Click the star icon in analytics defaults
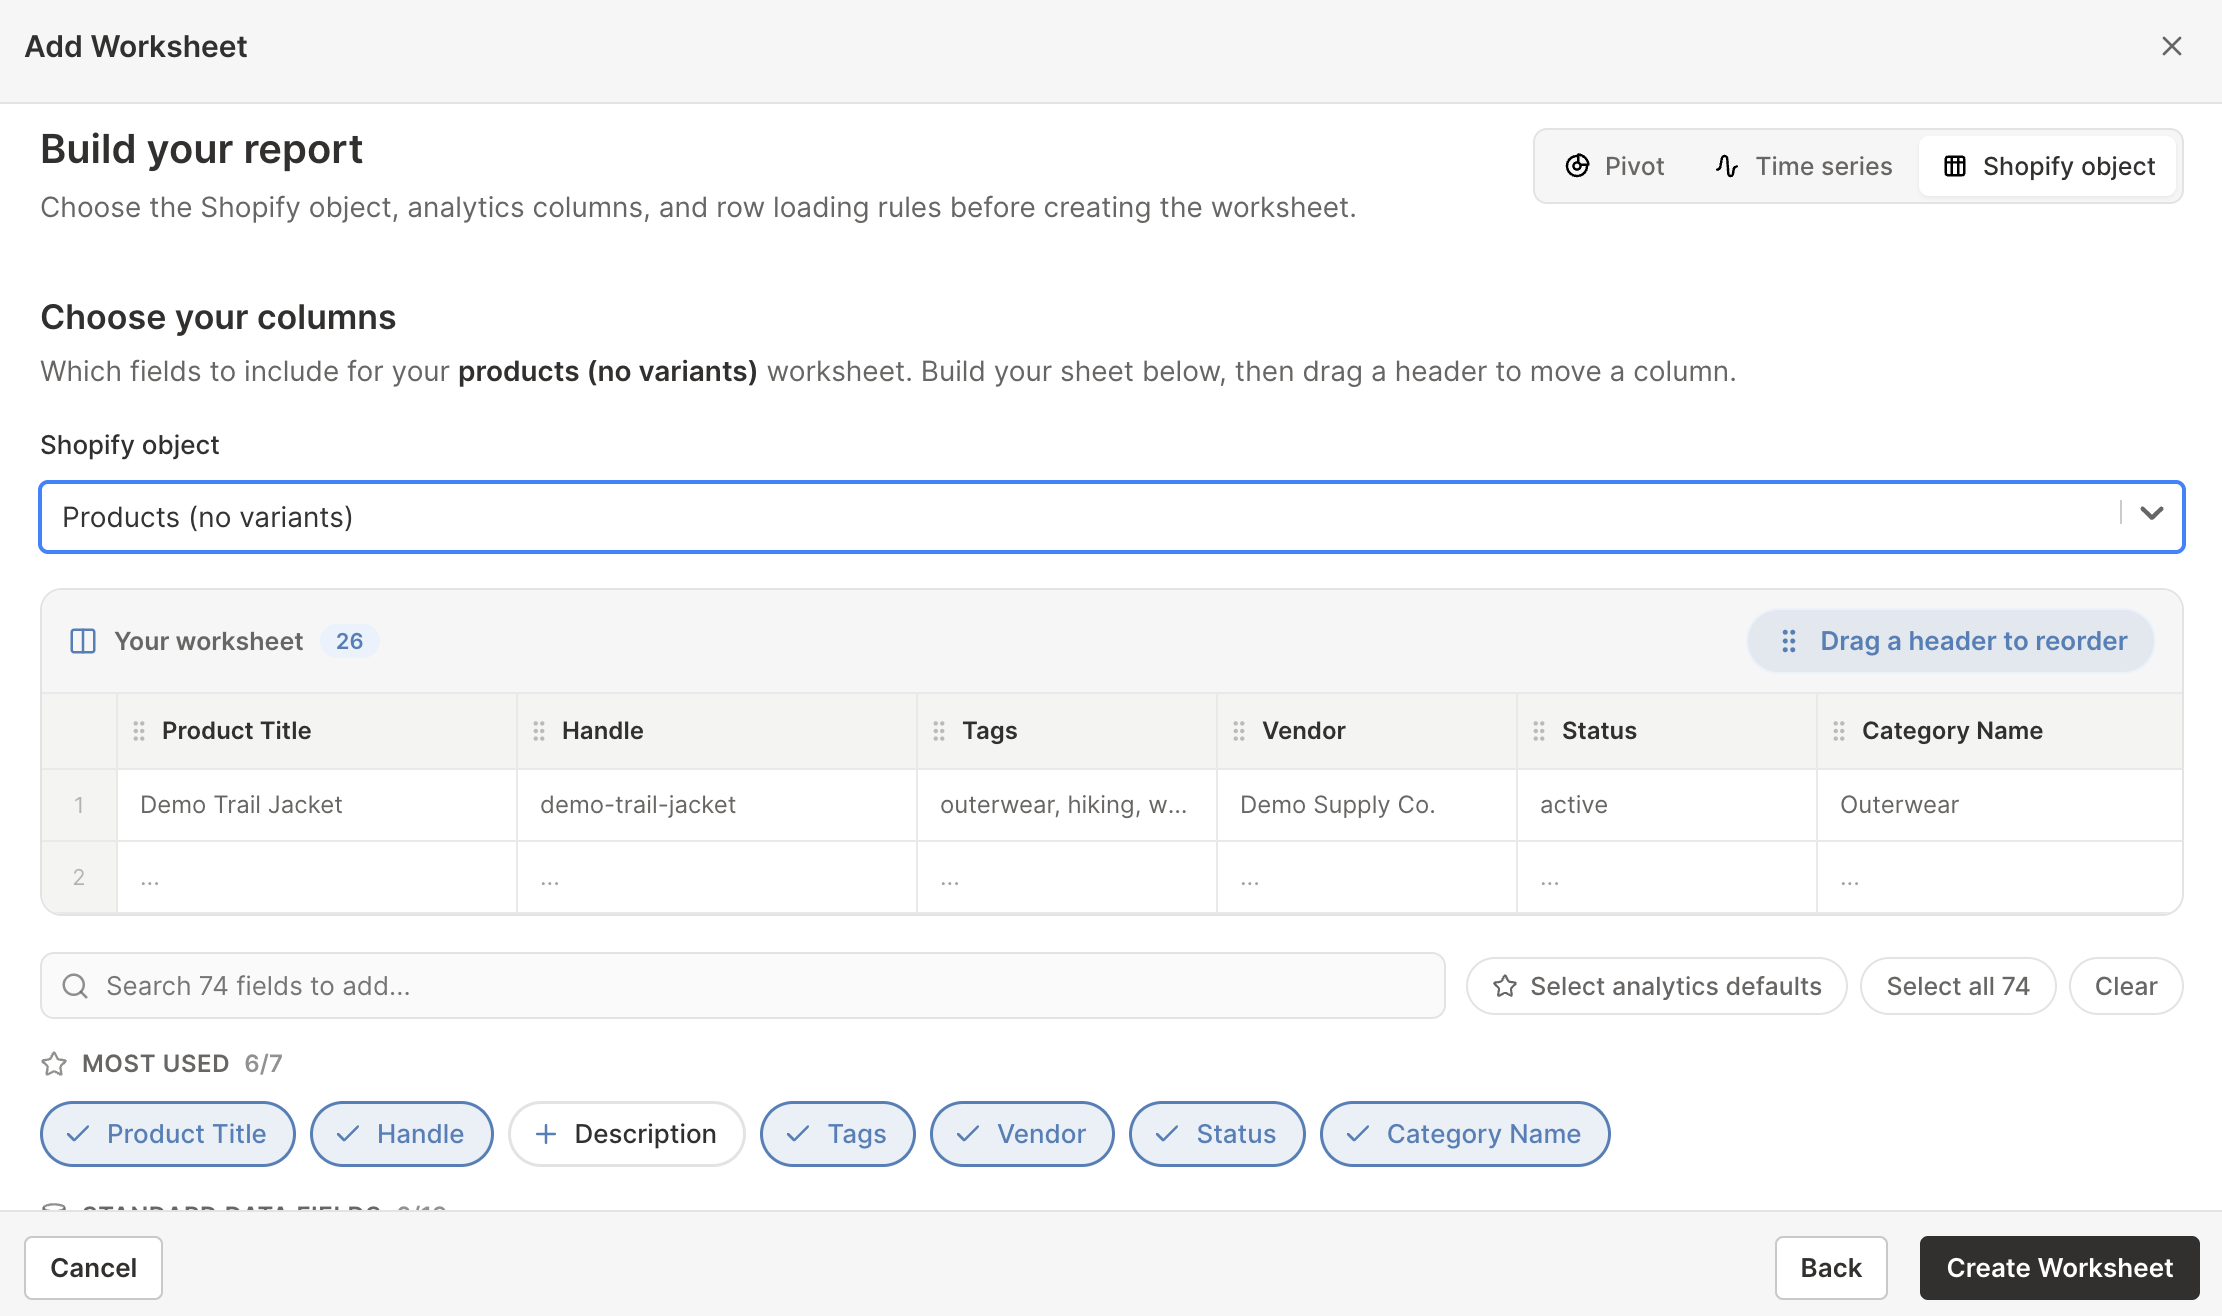 coord(1504,986)
